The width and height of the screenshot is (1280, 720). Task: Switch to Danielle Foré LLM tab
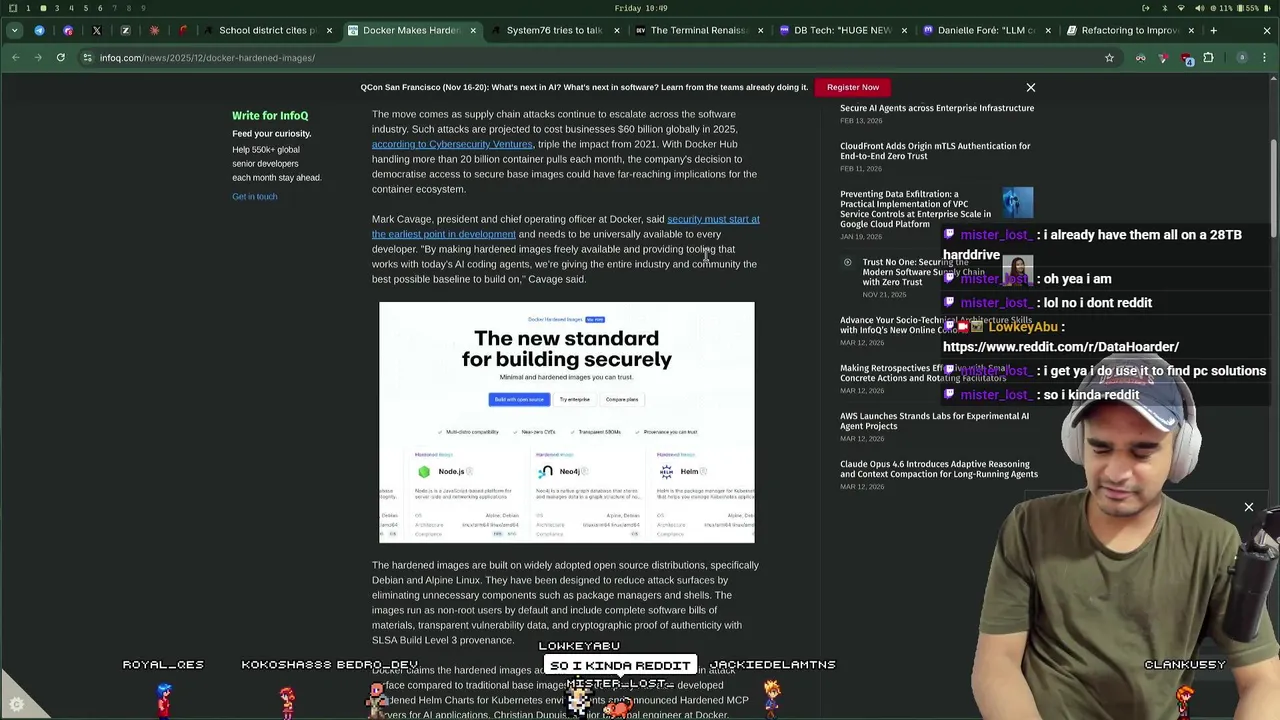click(985, 30)
